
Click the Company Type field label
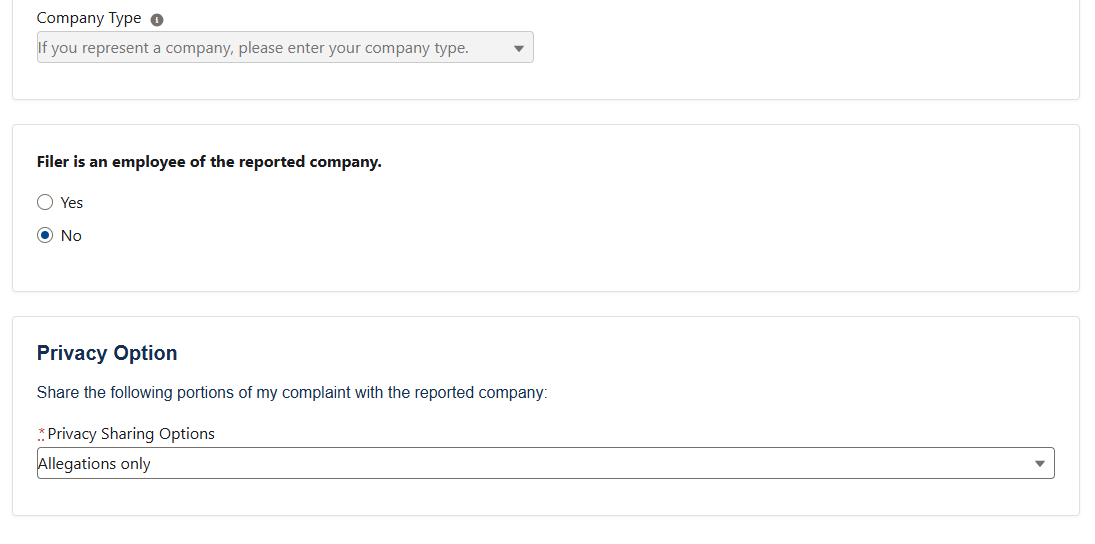(x=89, y=19)
